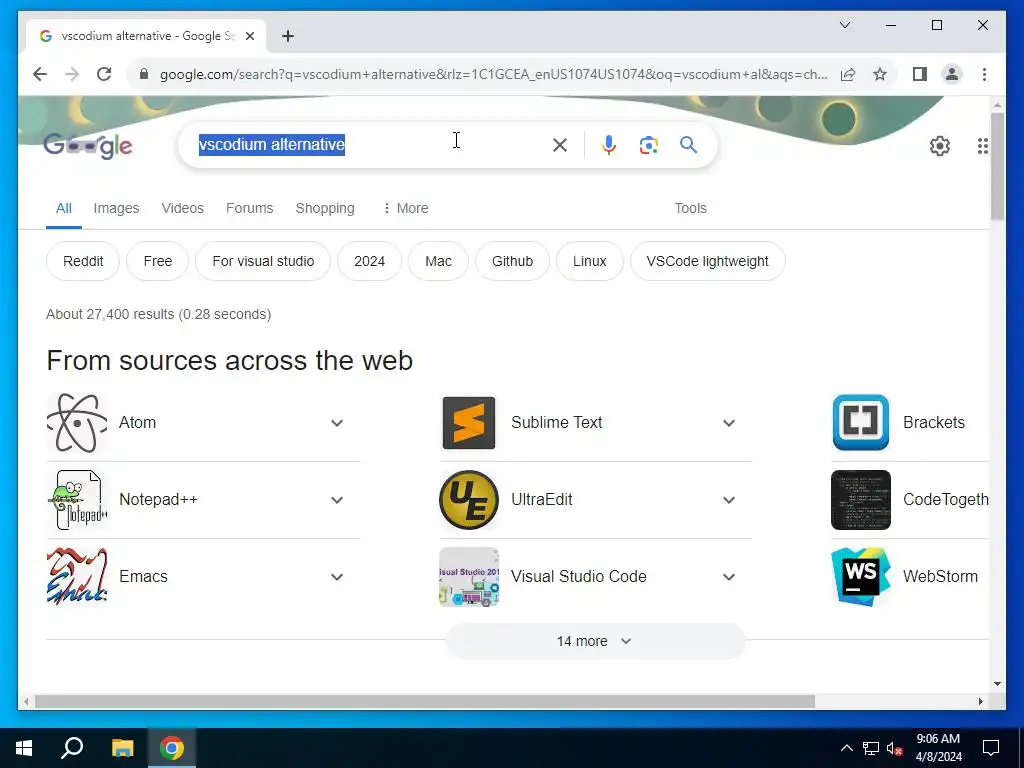Image resolution: width=1024 pixels, height=768 pixels.
Task: Close the vscodium alternative tab
Action: tap(249, 36)
